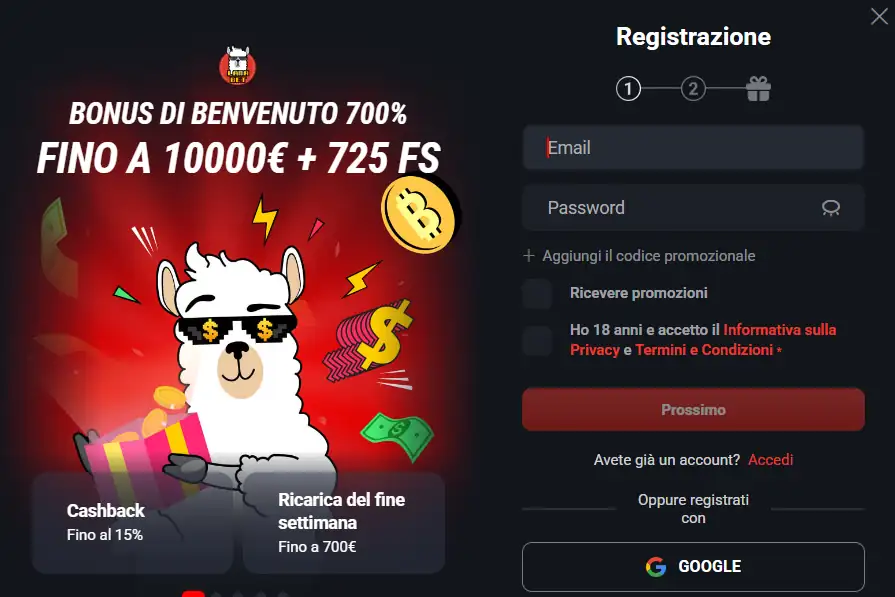895x597 pixels.
Task: Enable the Ricevere promozioni checkbox
Action: [537, 293]
